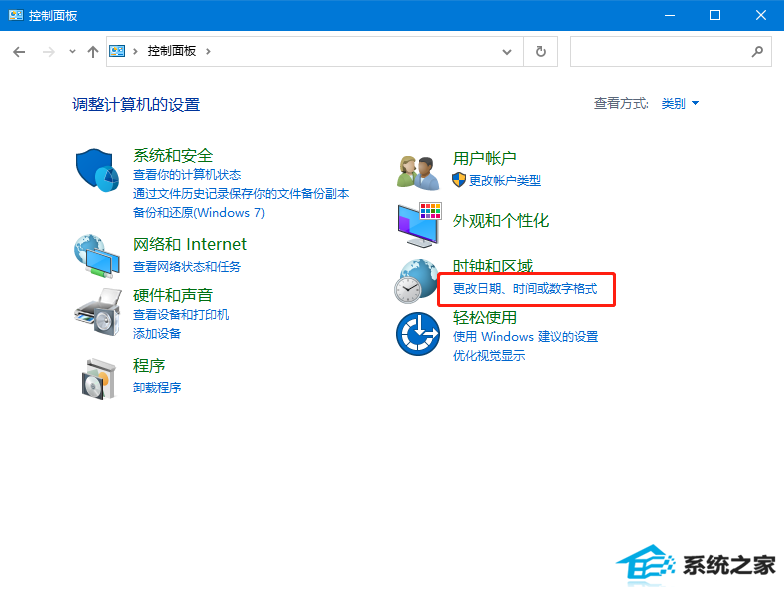Screen dimensions: 784x592
Task: Click the 卸载程序 link
Action: pos(156,388)
